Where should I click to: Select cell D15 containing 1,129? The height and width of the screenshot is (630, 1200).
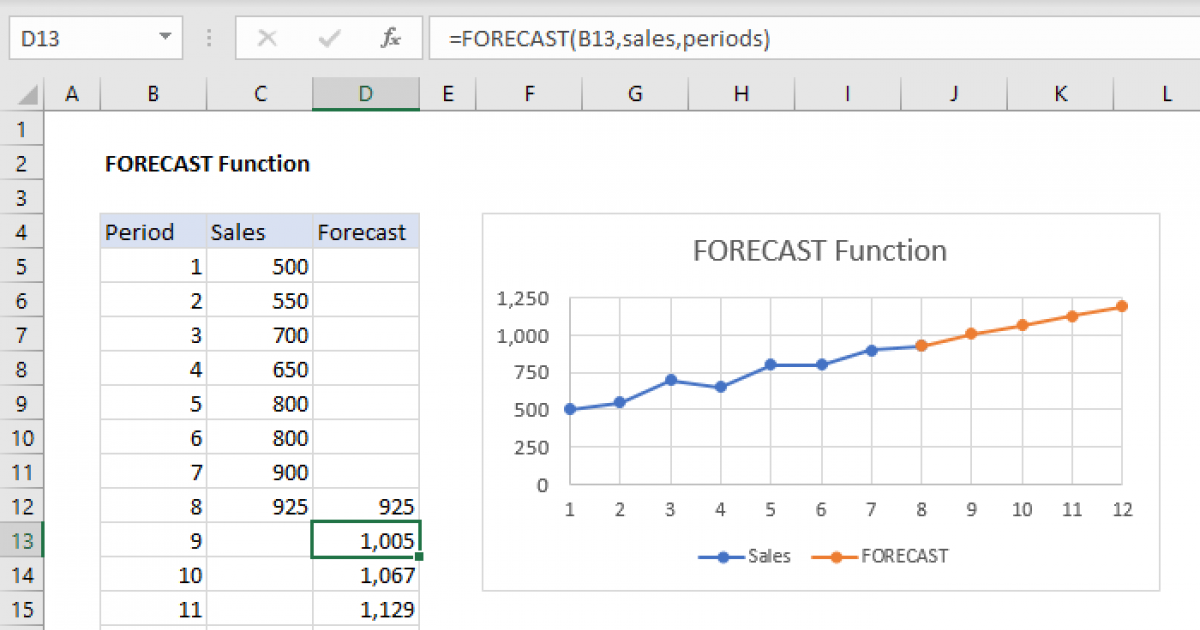click(365, 608)
